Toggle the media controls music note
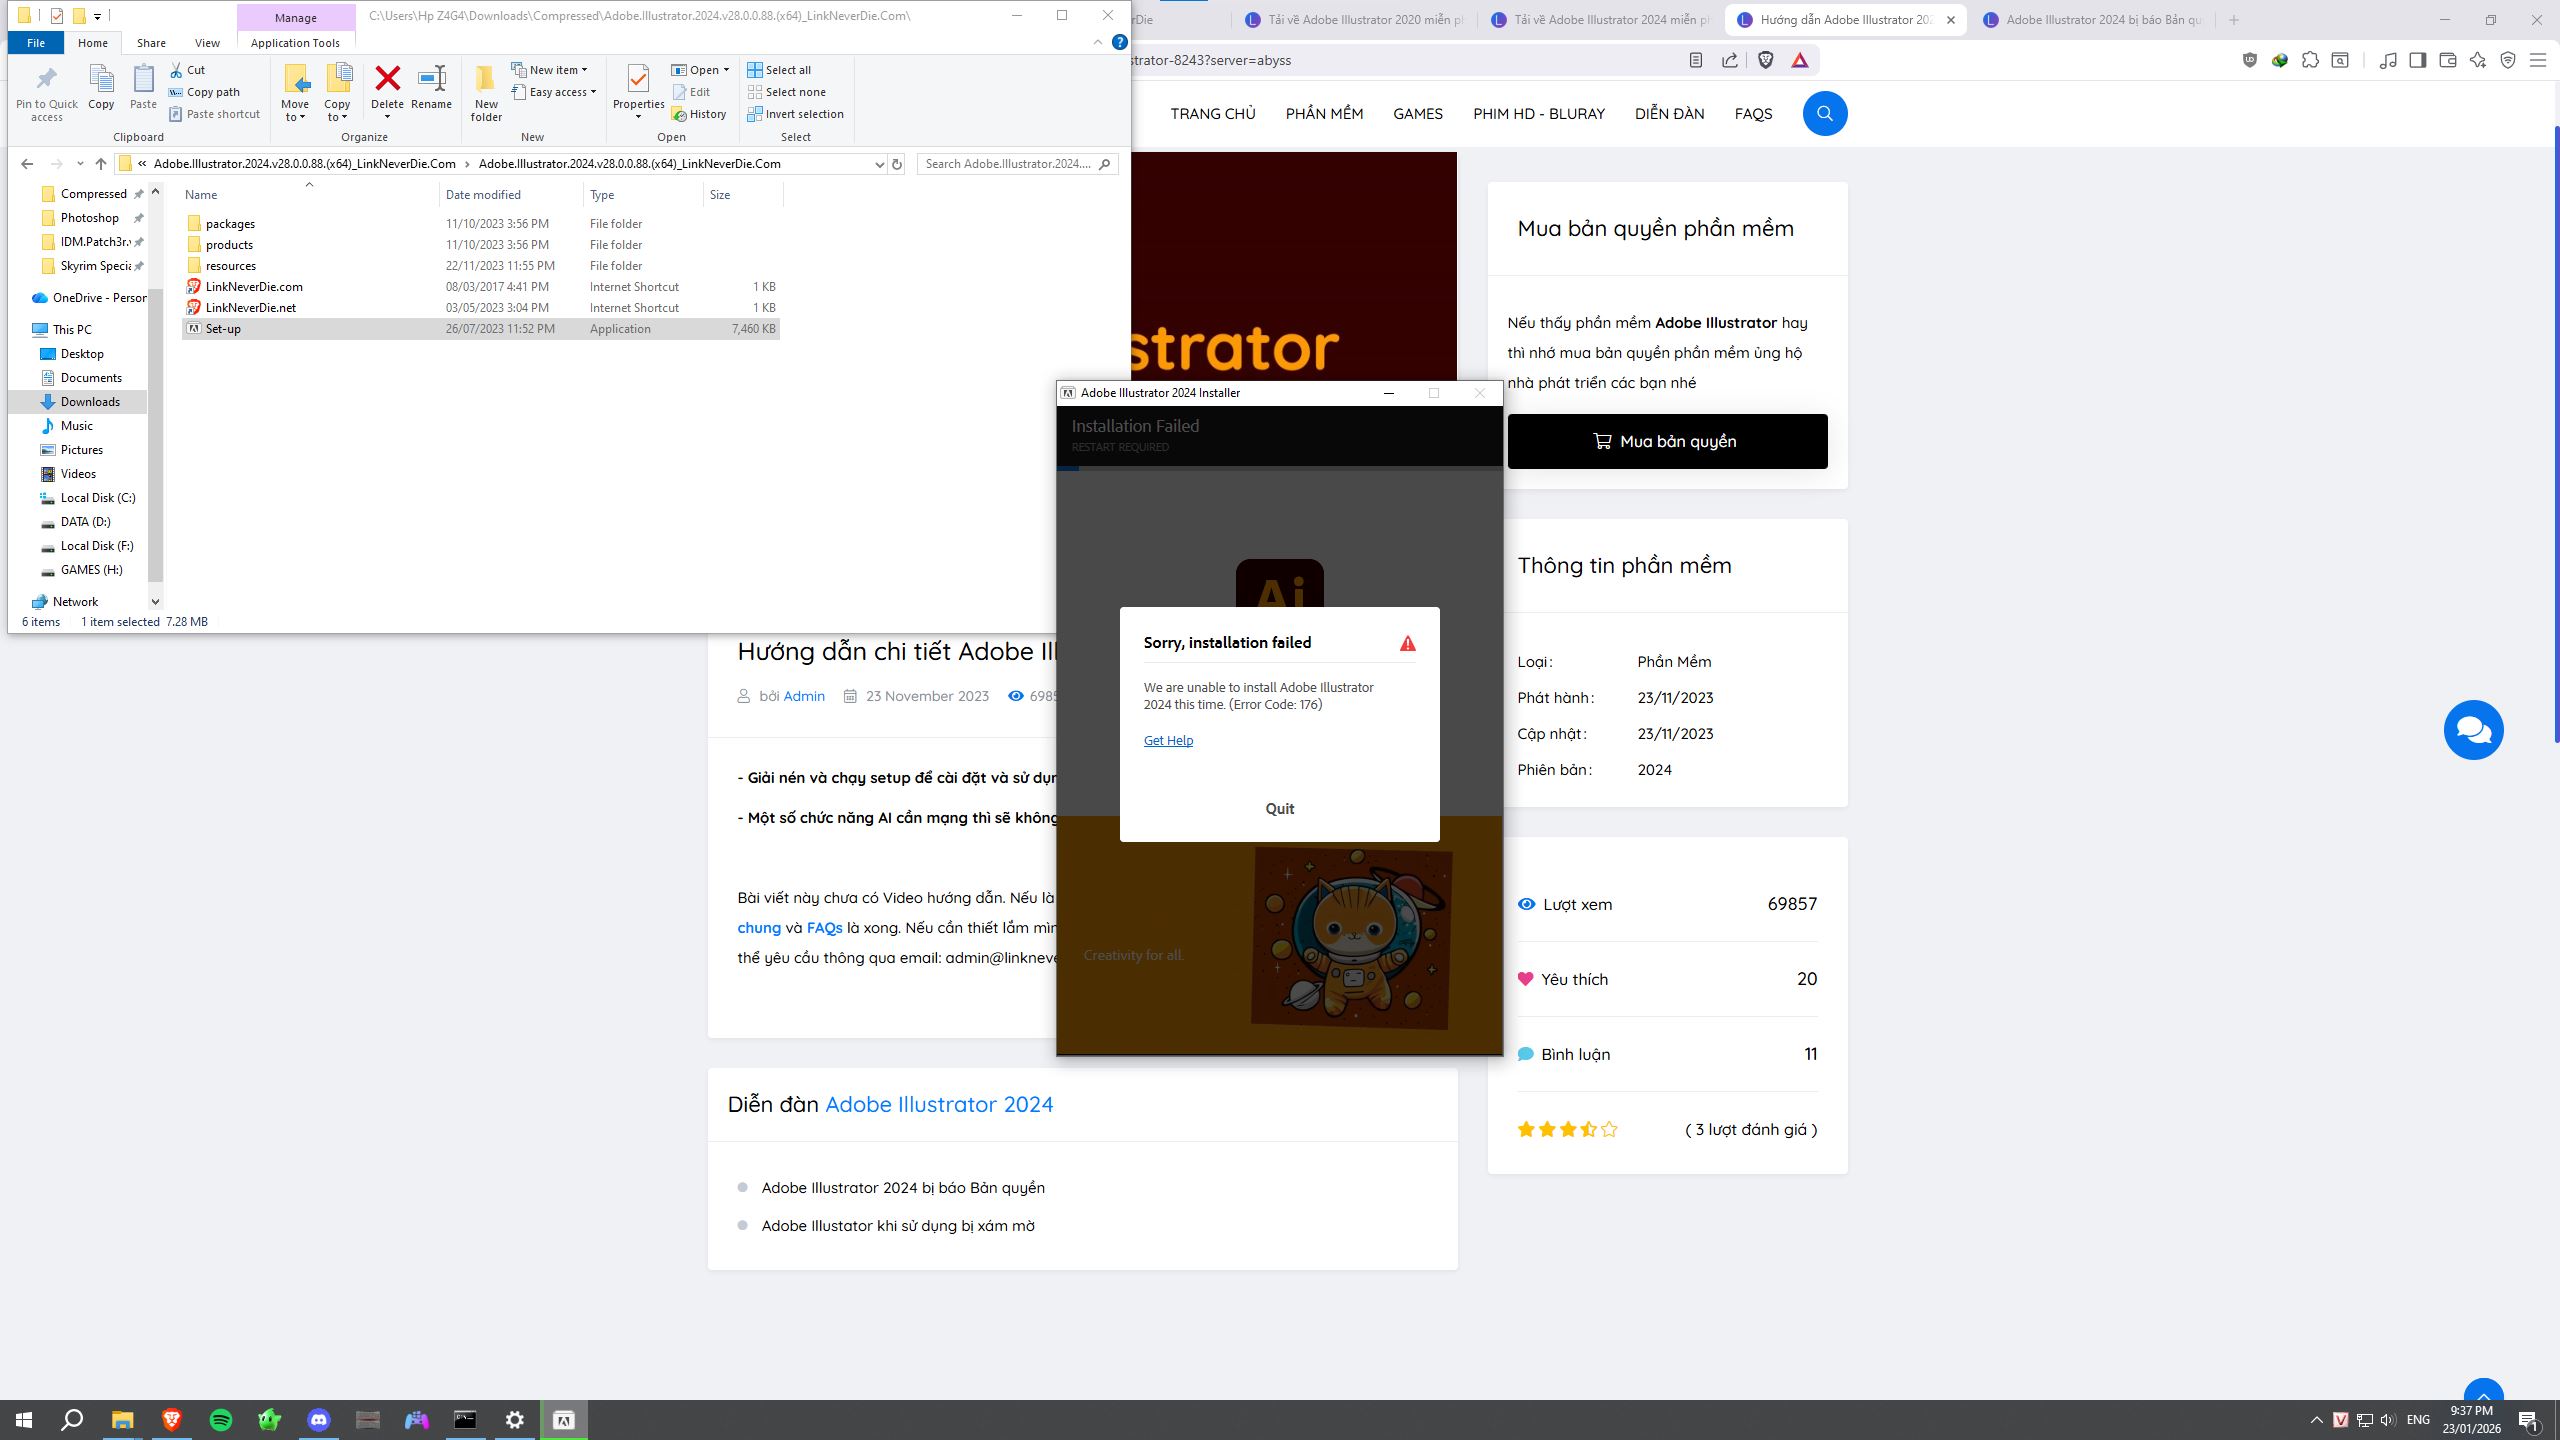 (x=2389, y=60)
